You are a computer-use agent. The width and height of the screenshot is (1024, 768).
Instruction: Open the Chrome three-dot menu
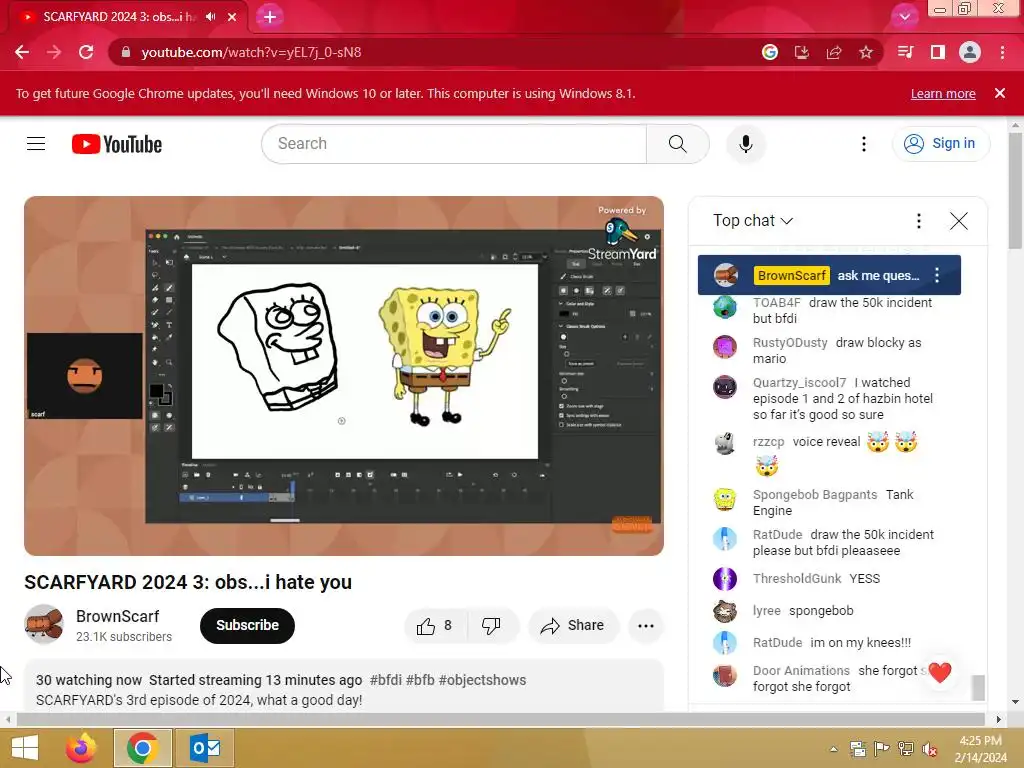coord(1002,52)
